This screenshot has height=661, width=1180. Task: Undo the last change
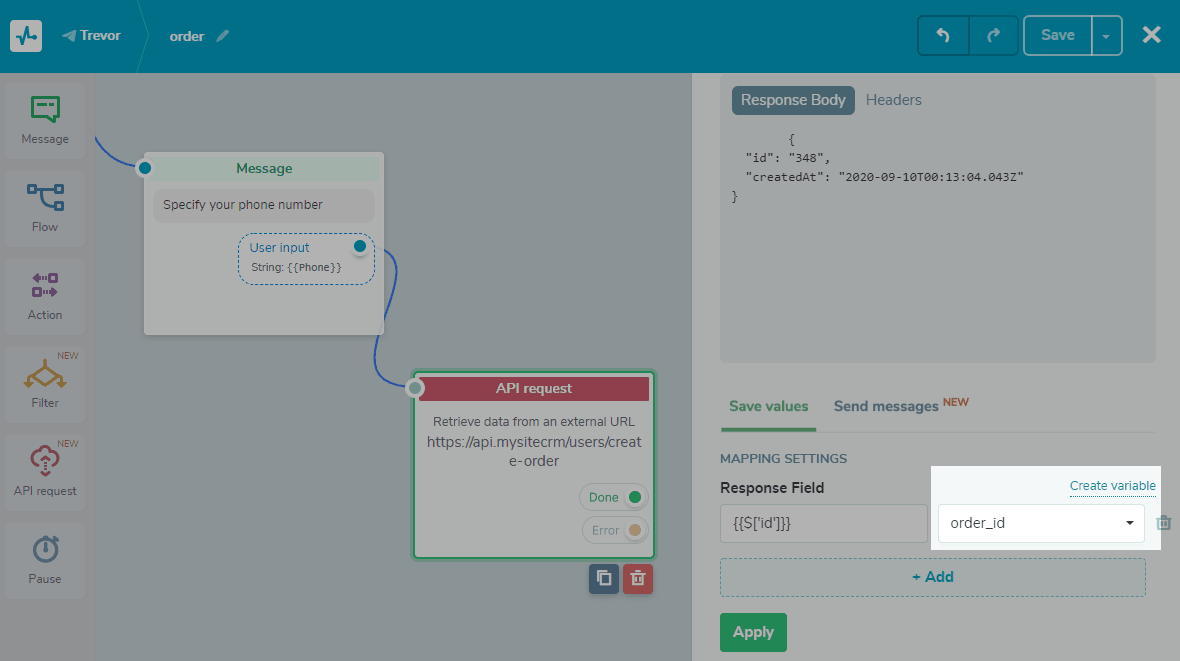pyautogui.click(x=943, y=35)
